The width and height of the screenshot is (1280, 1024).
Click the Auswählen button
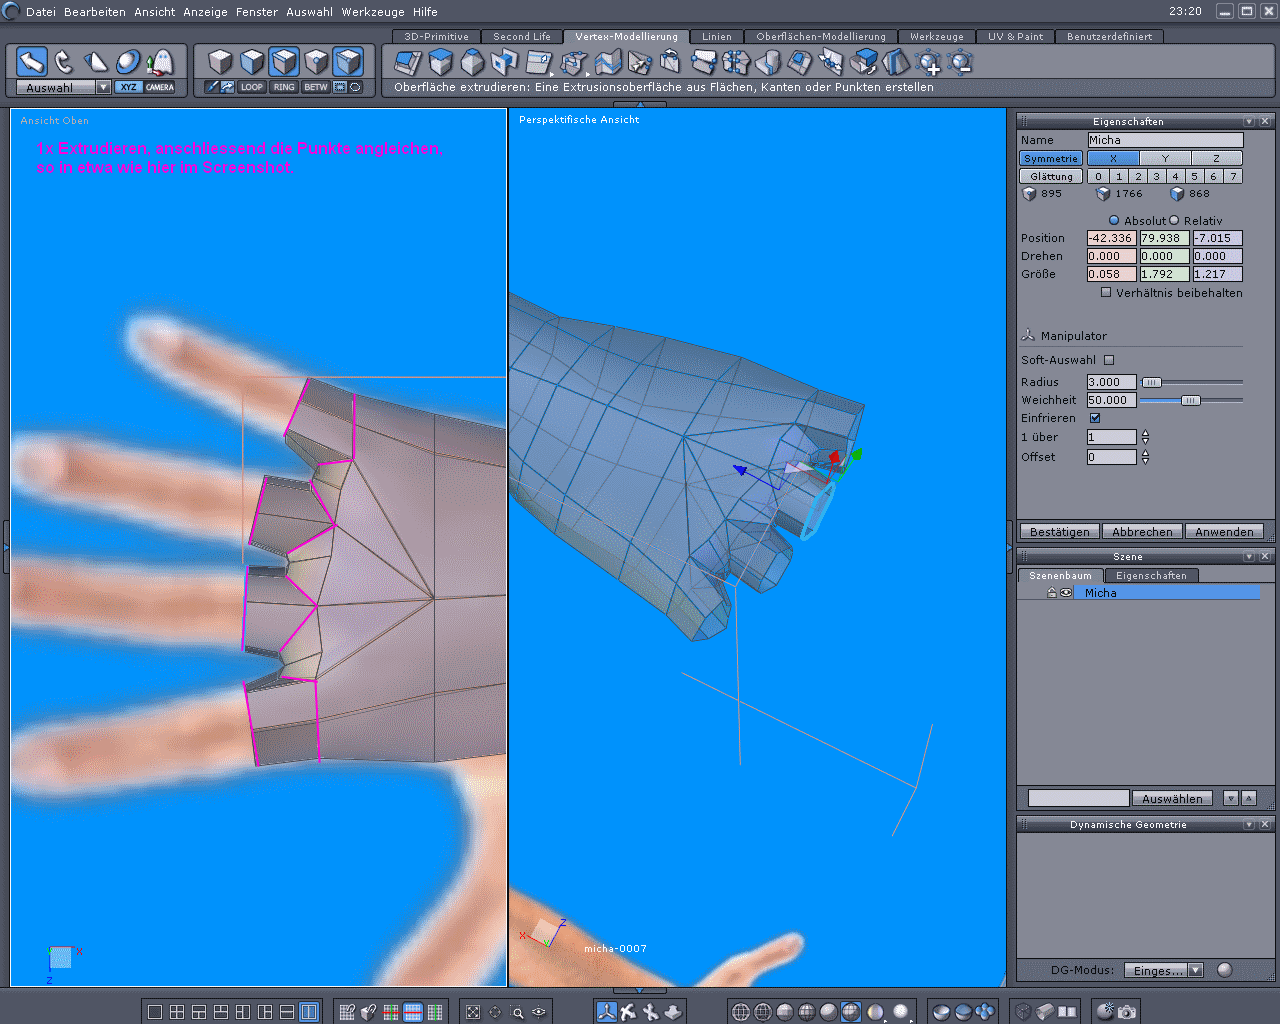tap(1172, 799)
